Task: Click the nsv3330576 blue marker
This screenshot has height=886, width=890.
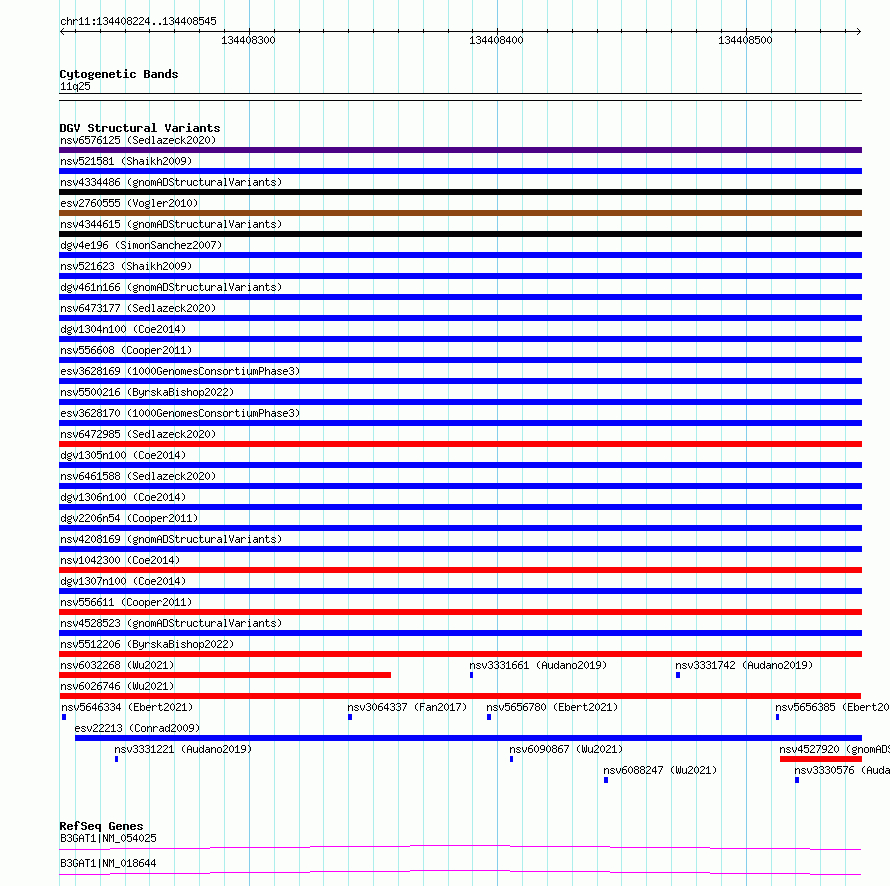Action: (797, 780)
